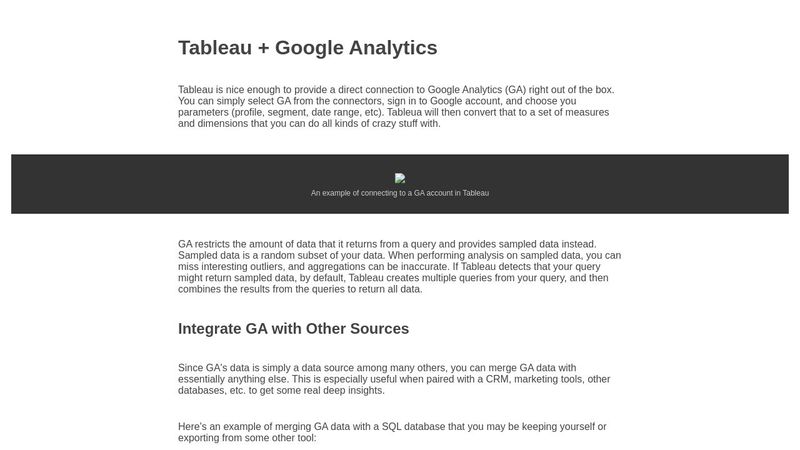Click the line starting 'combines the results from'
Viewport: 800px width, 450px height.
[300, 289]
